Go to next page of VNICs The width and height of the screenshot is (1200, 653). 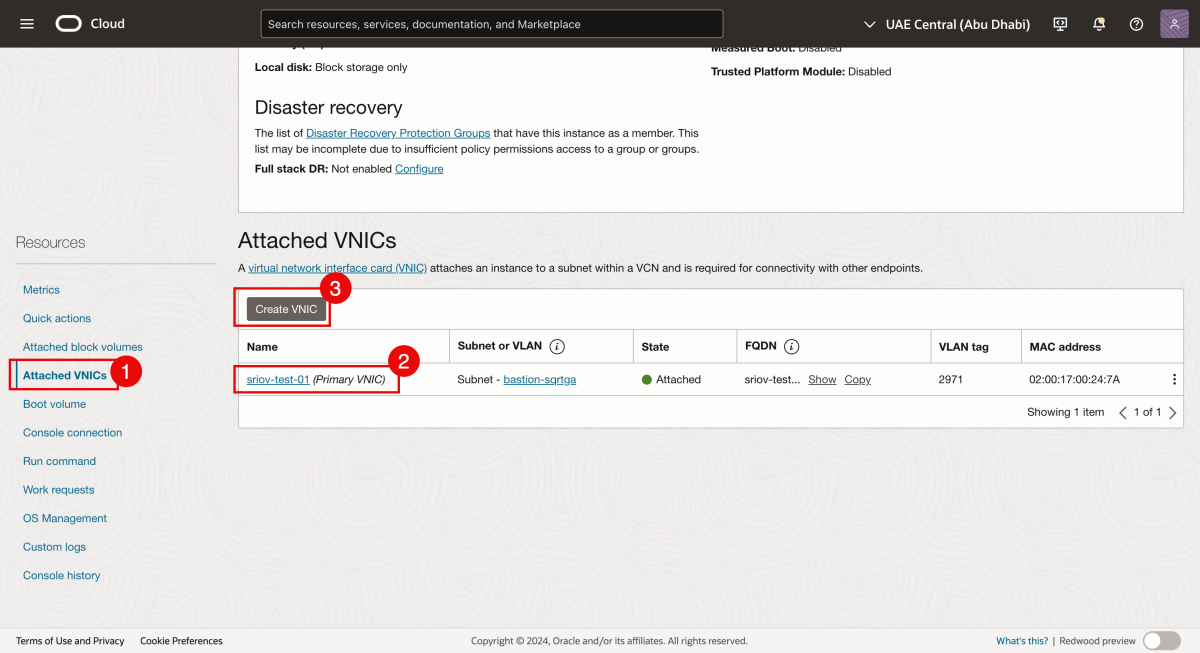pyautogui.click(x=1172, y=411)
